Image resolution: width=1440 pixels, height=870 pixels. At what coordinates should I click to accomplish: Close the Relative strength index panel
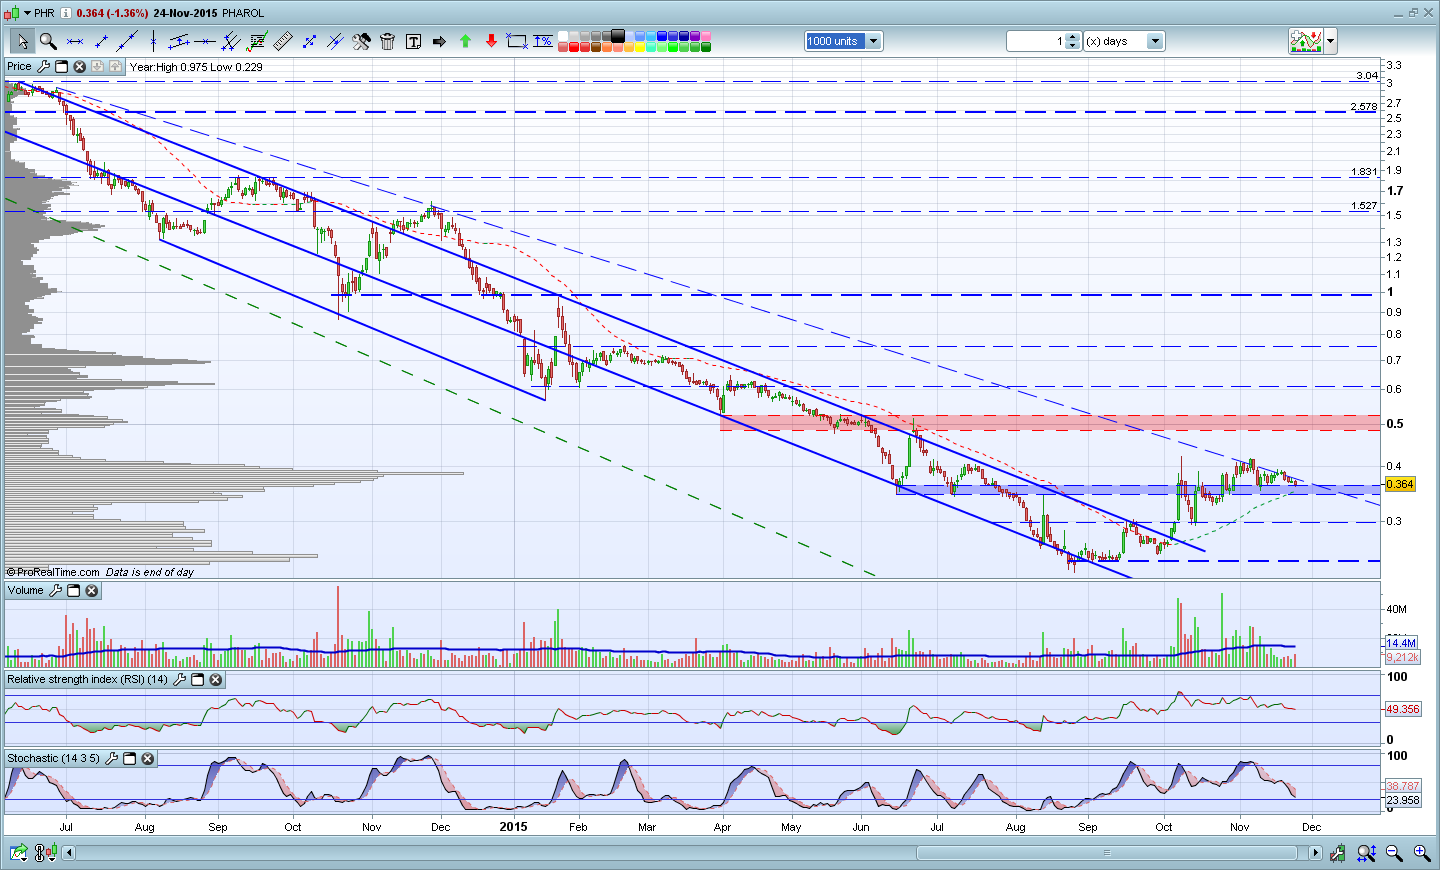tap(215, 680)
